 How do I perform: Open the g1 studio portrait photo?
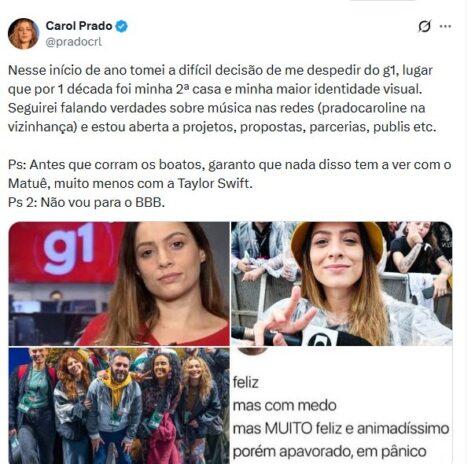(x=119, y=284)
